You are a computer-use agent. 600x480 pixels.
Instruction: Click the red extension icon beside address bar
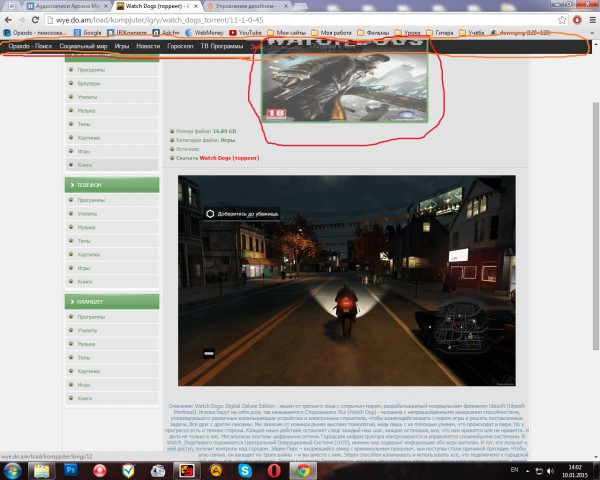[577, 19]
